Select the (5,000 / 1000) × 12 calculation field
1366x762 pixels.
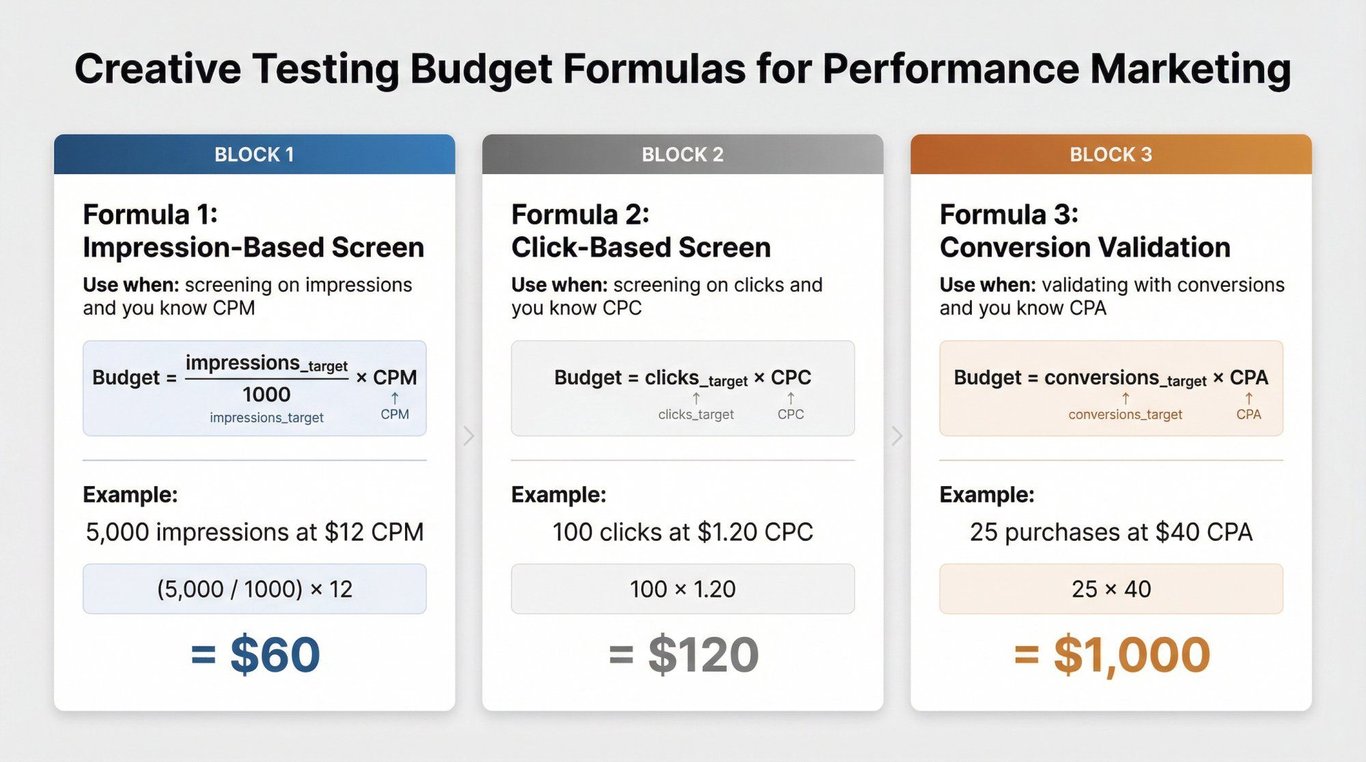(254, 589)
